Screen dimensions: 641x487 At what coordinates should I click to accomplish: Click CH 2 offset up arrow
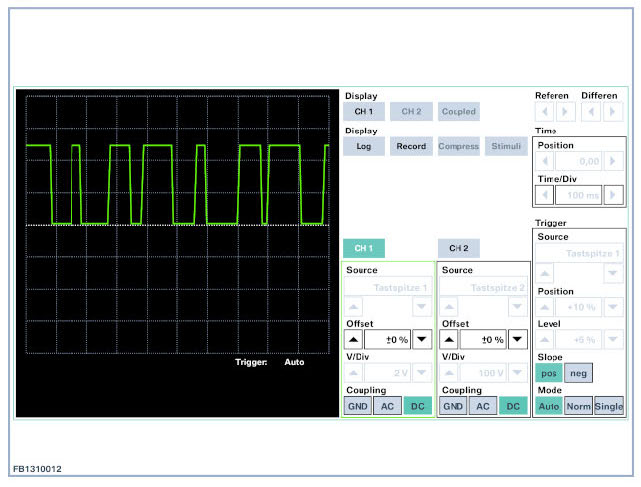click(450, 340)
